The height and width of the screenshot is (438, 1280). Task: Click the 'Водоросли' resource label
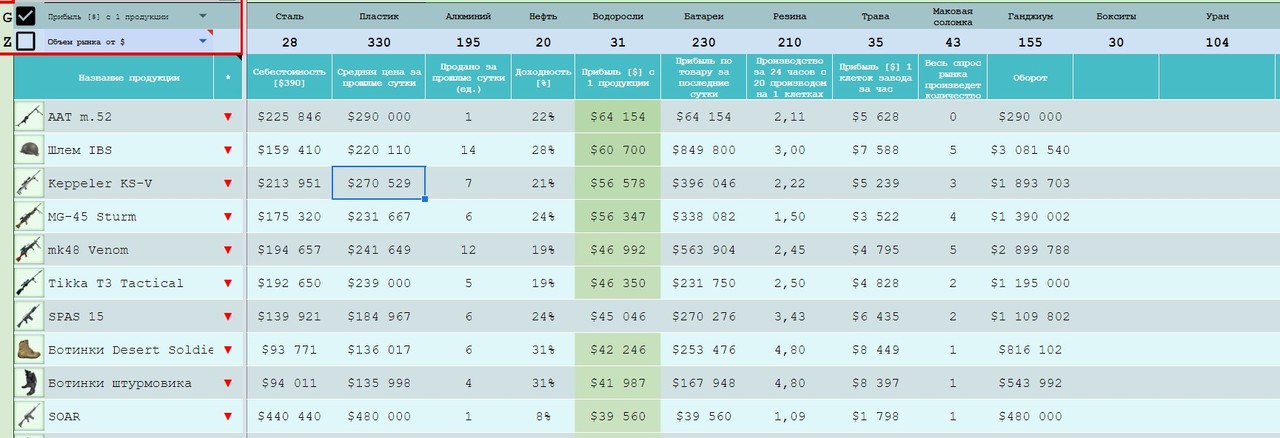(618, 17)
